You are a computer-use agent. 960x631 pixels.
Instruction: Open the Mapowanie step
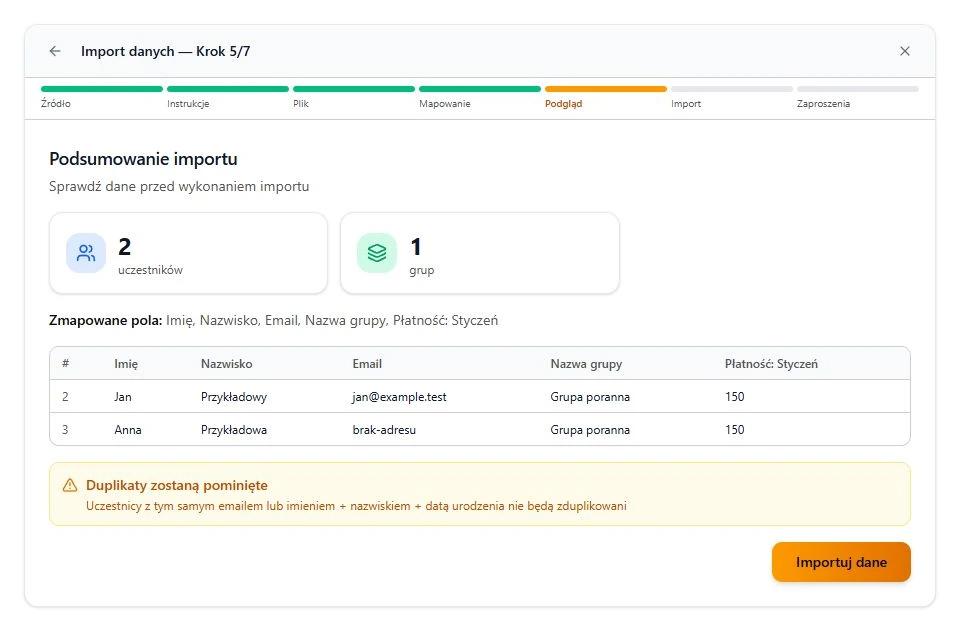[480, 97]
